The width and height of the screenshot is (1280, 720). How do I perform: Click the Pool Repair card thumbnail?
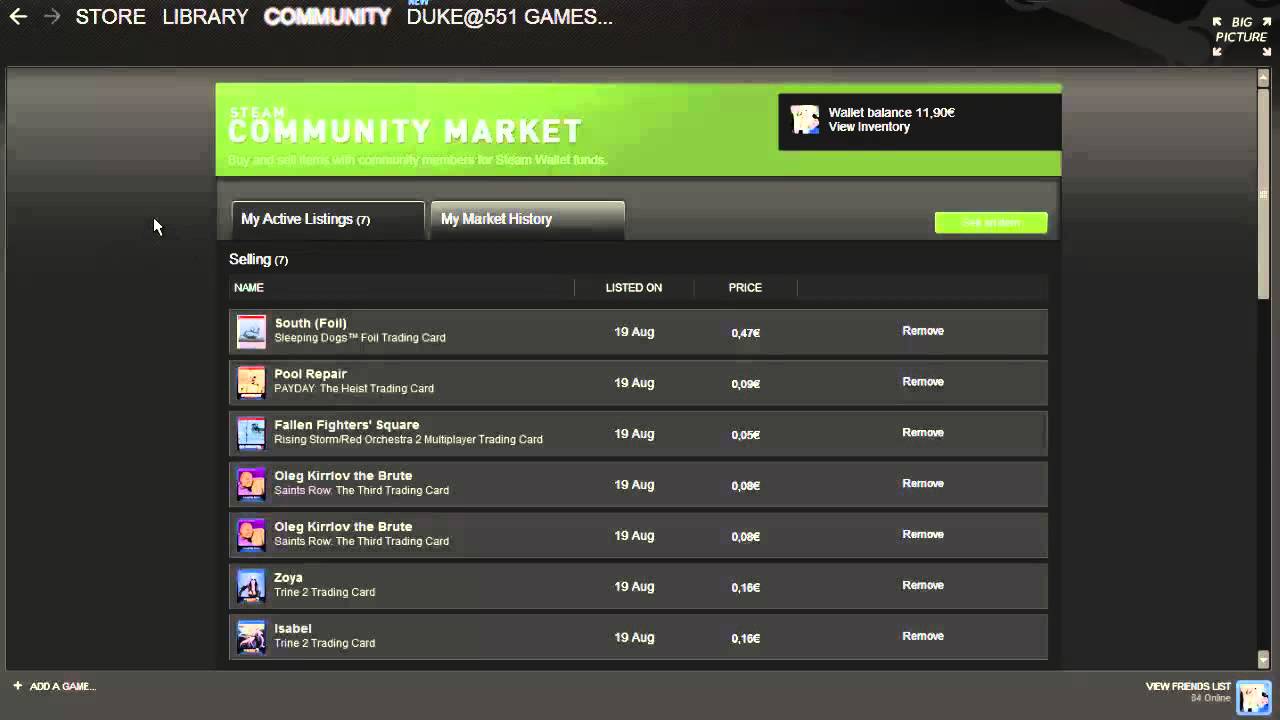tap(251, 382)
